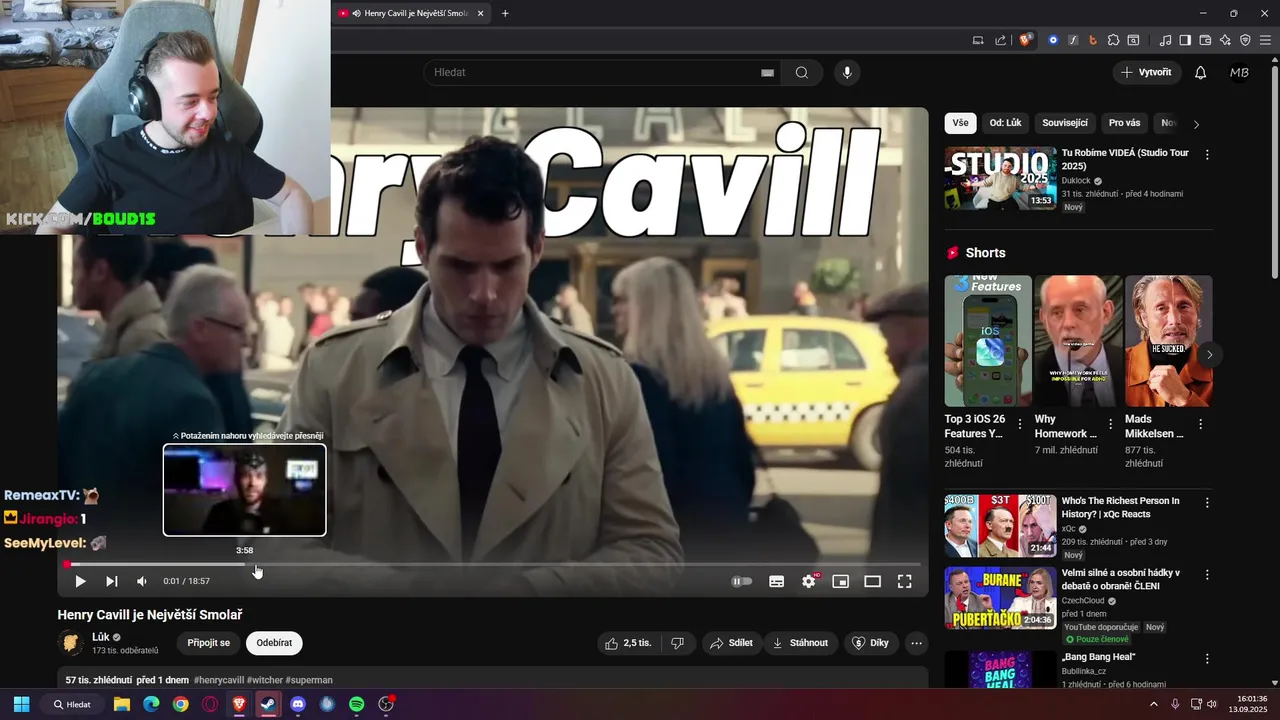Open Velmi silné a osobní hádky video
The width and height of the screenshot is (1280, 720).
click(x=1000, y=598)
